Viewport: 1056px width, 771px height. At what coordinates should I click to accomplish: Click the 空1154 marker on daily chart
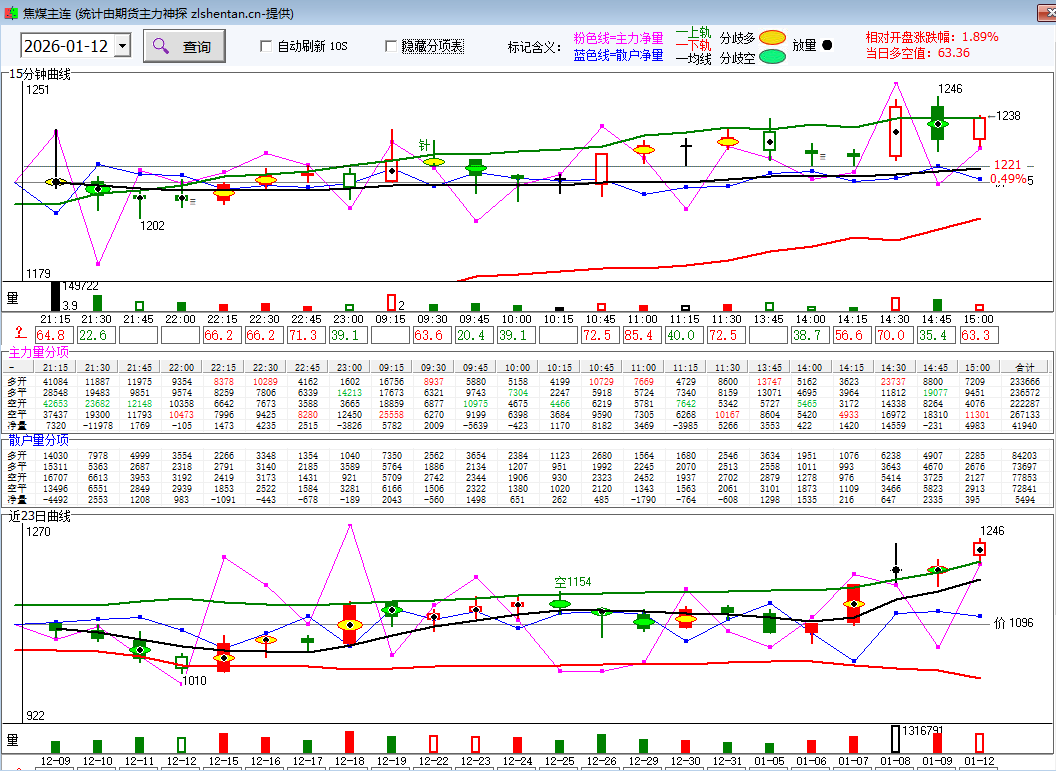(x=572, y=582)
